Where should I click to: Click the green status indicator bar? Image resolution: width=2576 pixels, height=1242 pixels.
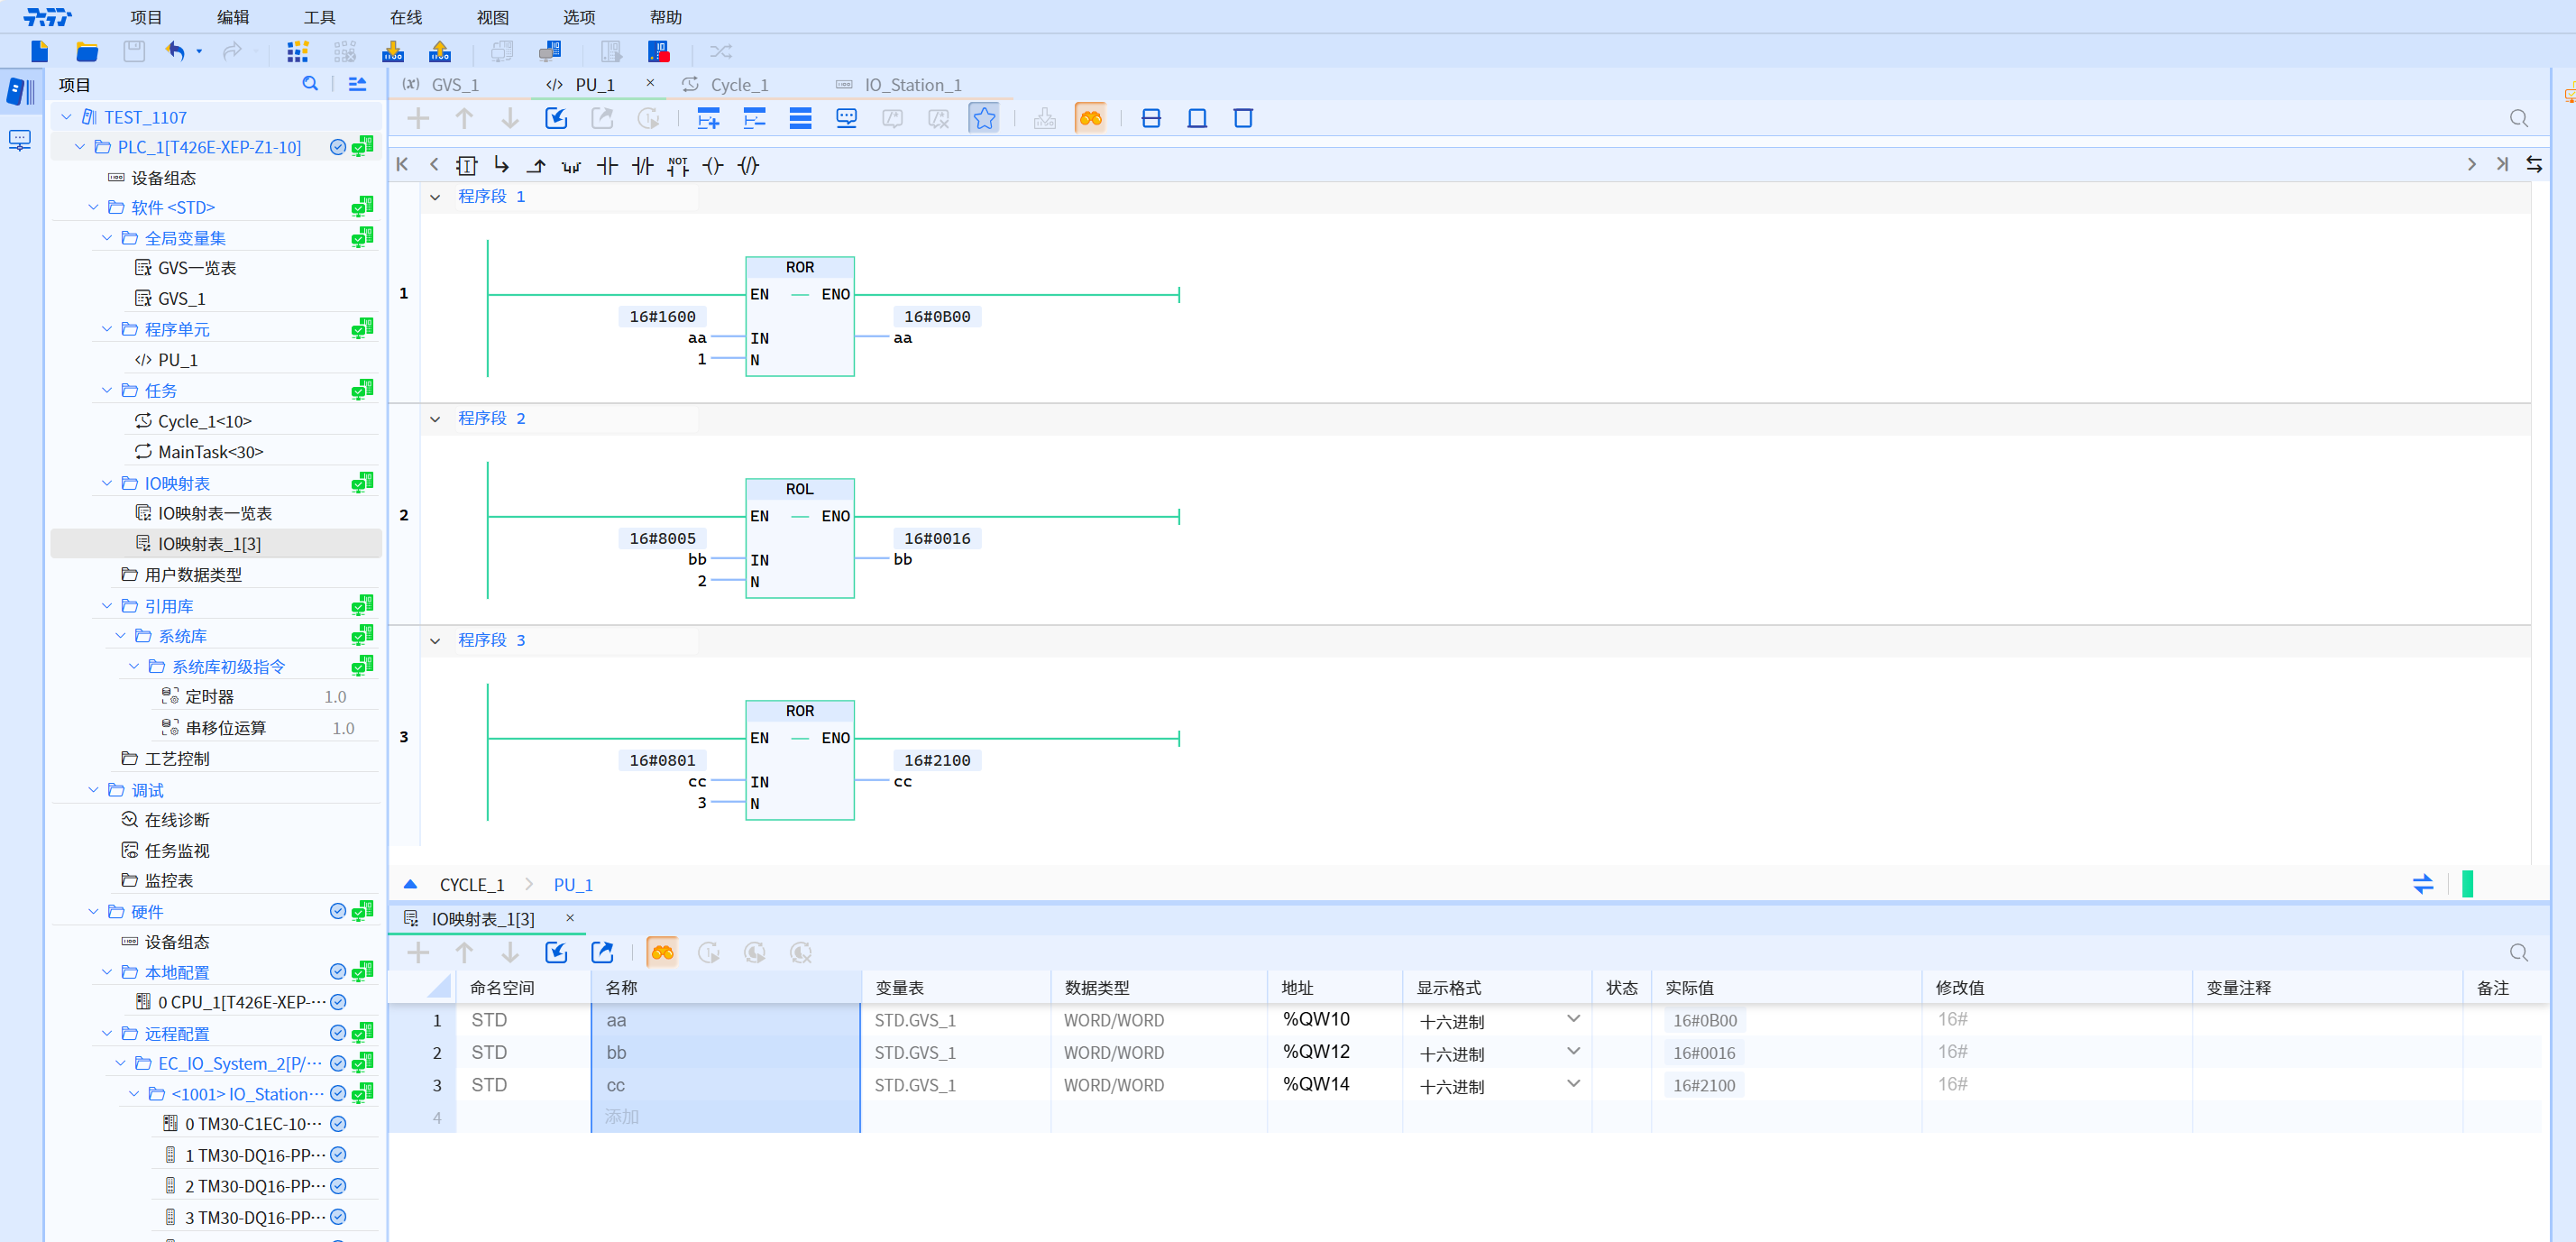click(2467, 883)
